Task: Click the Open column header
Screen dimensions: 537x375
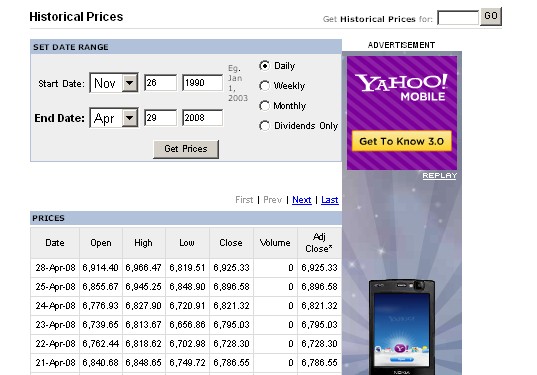Action: click(101, 243)
